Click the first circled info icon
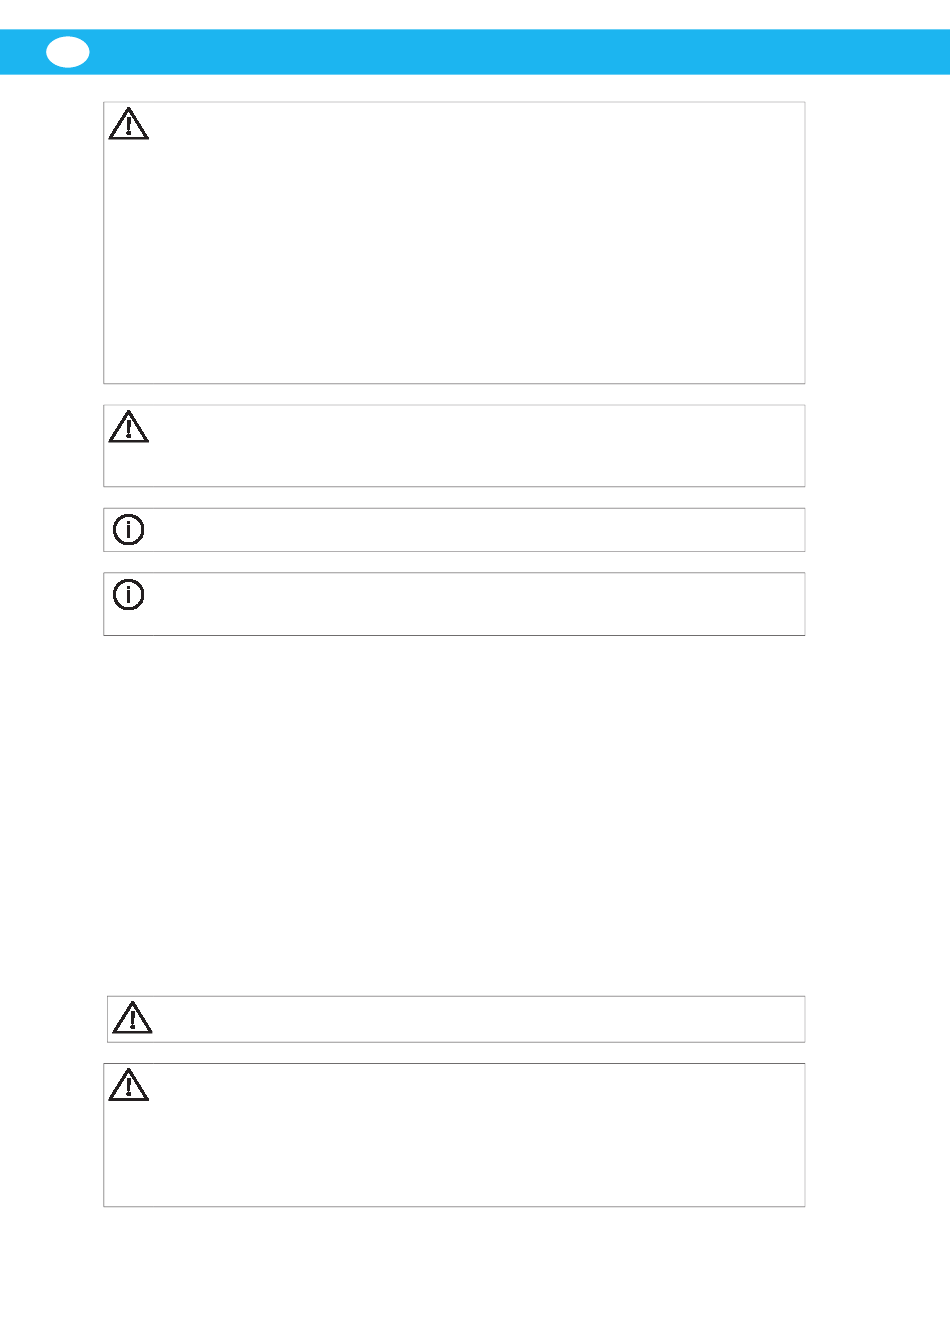This screenshot has height=1344, width=950. 128,529
